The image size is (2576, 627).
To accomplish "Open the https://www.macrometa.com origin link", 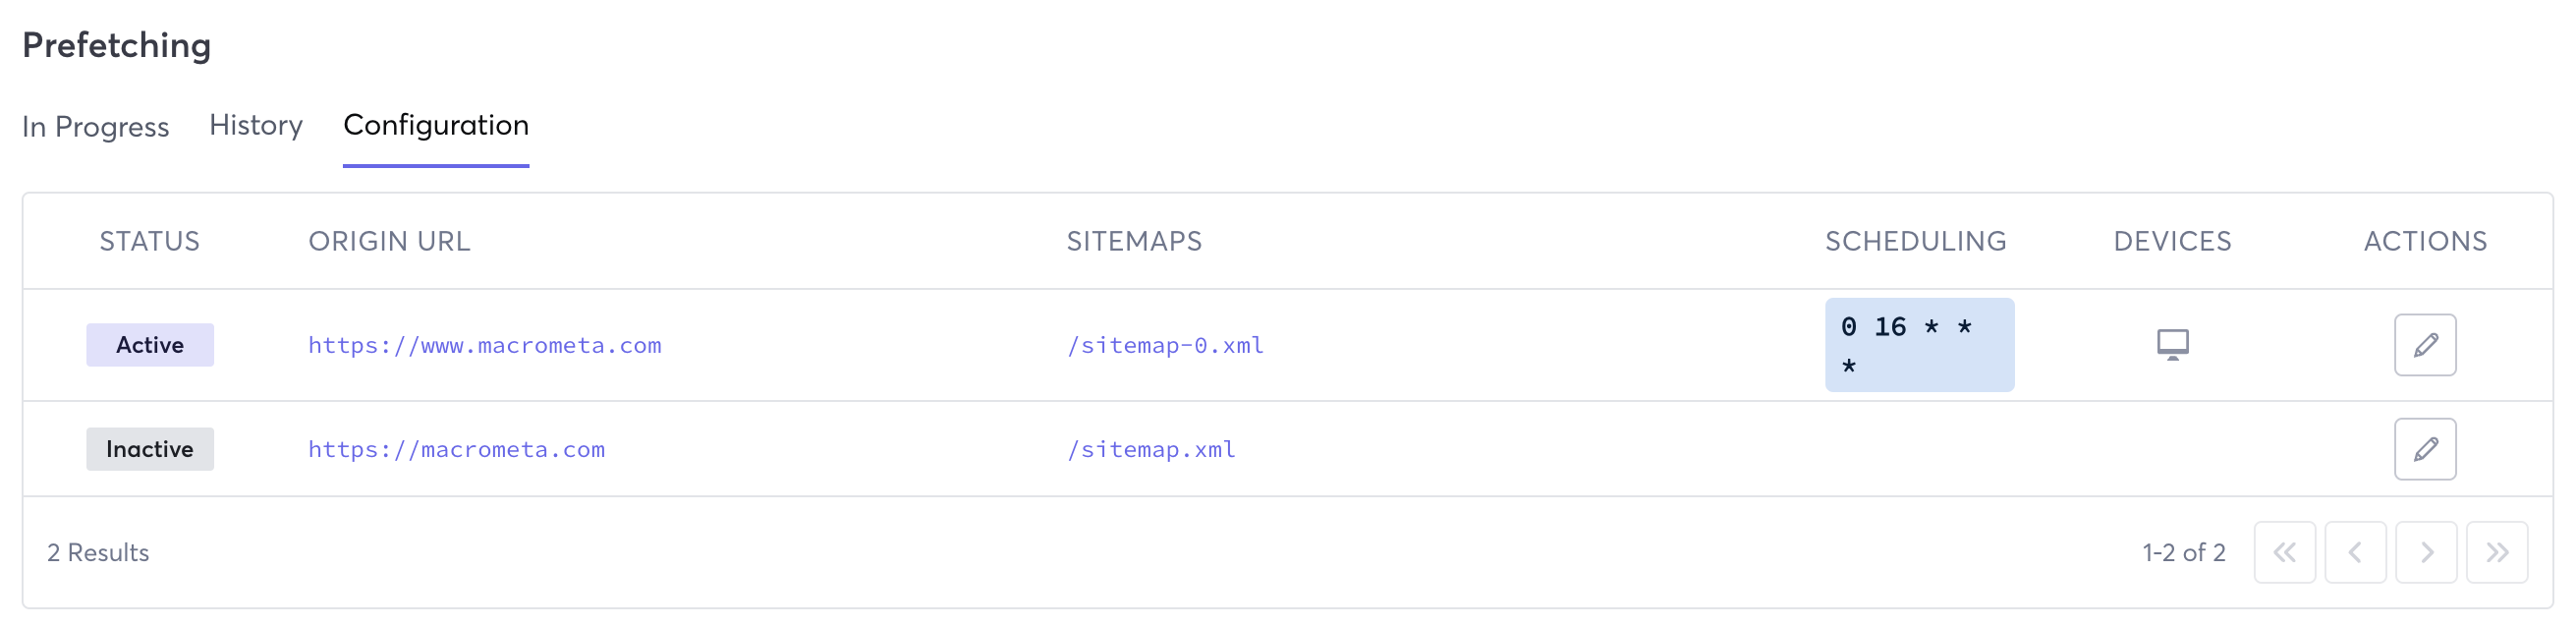I will coord(484,345).
